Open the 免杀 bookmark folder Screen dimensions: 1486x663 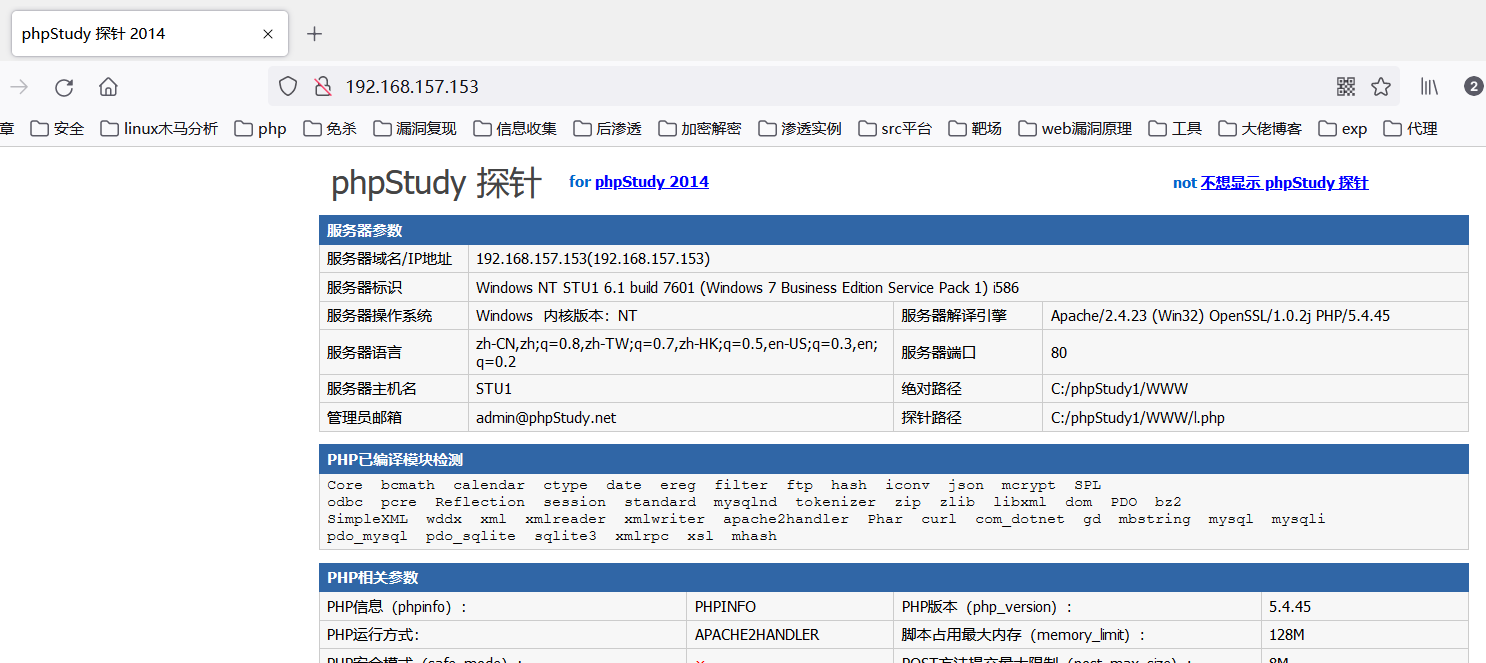tap(329, 129)
